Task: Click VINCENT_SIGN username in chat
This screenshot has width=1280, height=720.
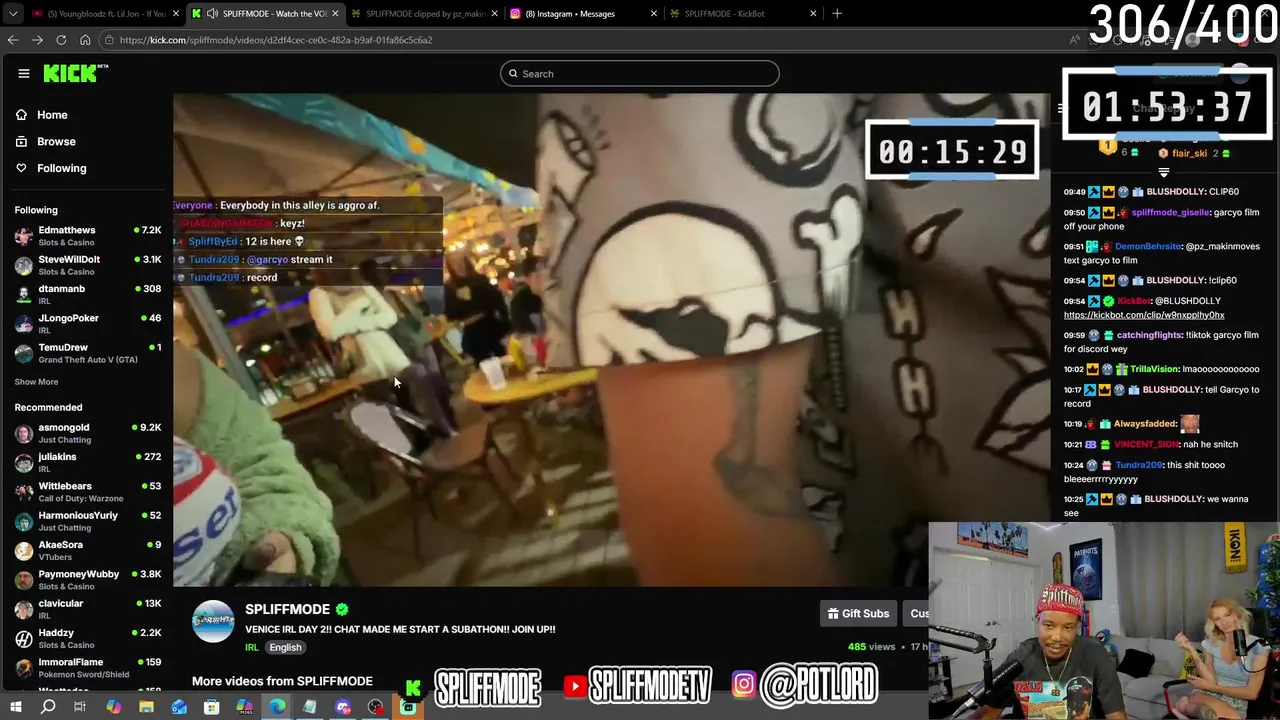Action: click(1146, 444)
